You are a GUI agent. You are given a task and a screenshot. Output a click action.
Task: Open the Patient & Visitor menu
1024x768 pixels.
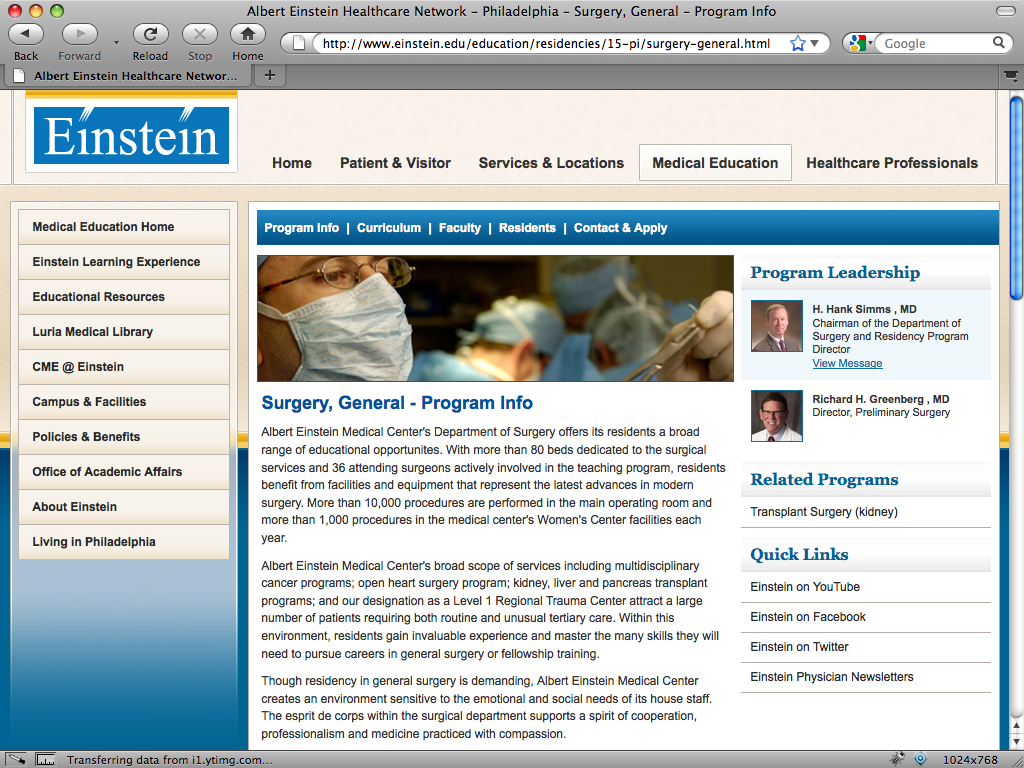click(395, 163)
